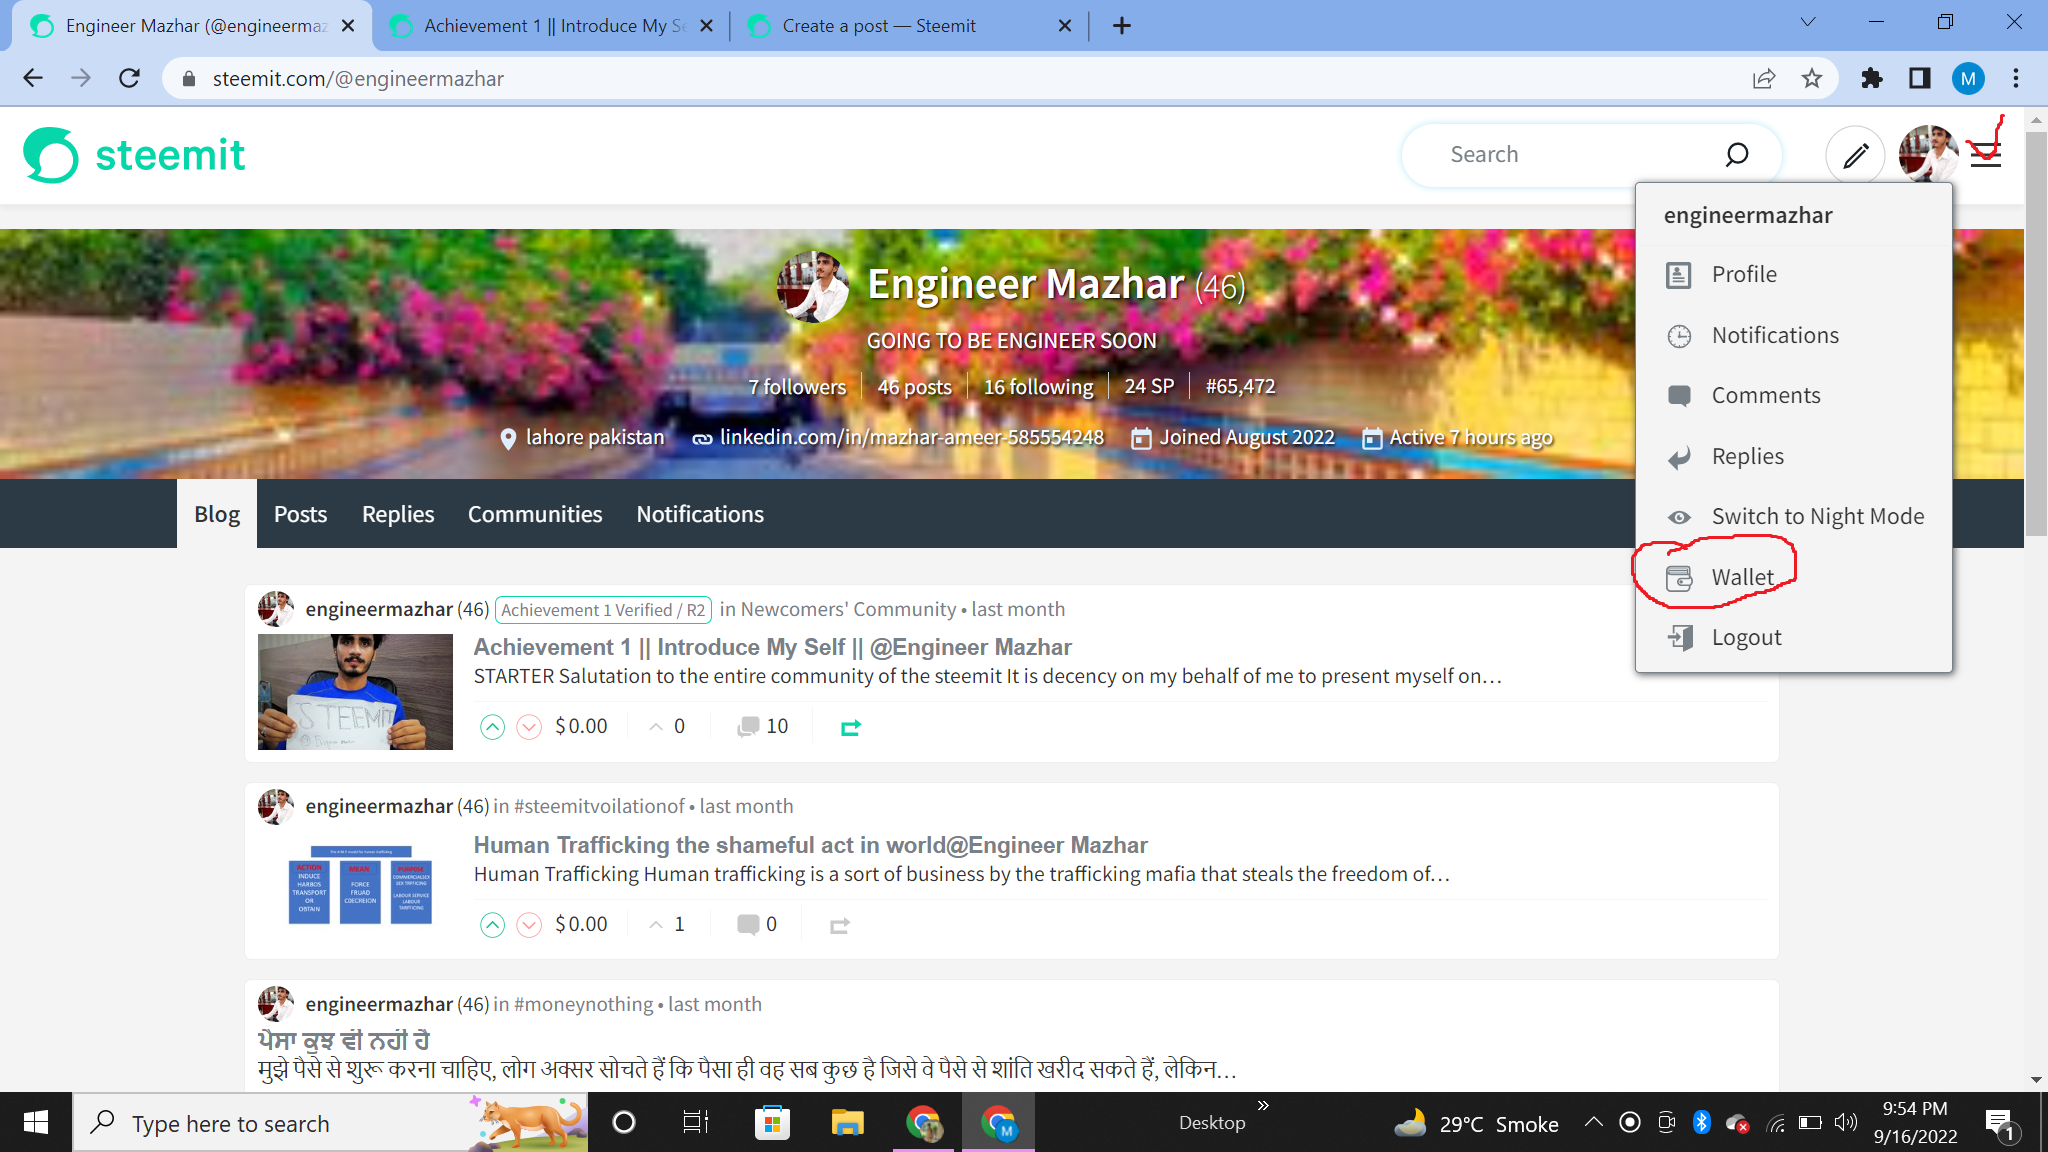This screenshot has width=2048, height=1152.
Task: Click Newcomers' Community link
Action: coord(848,609)
